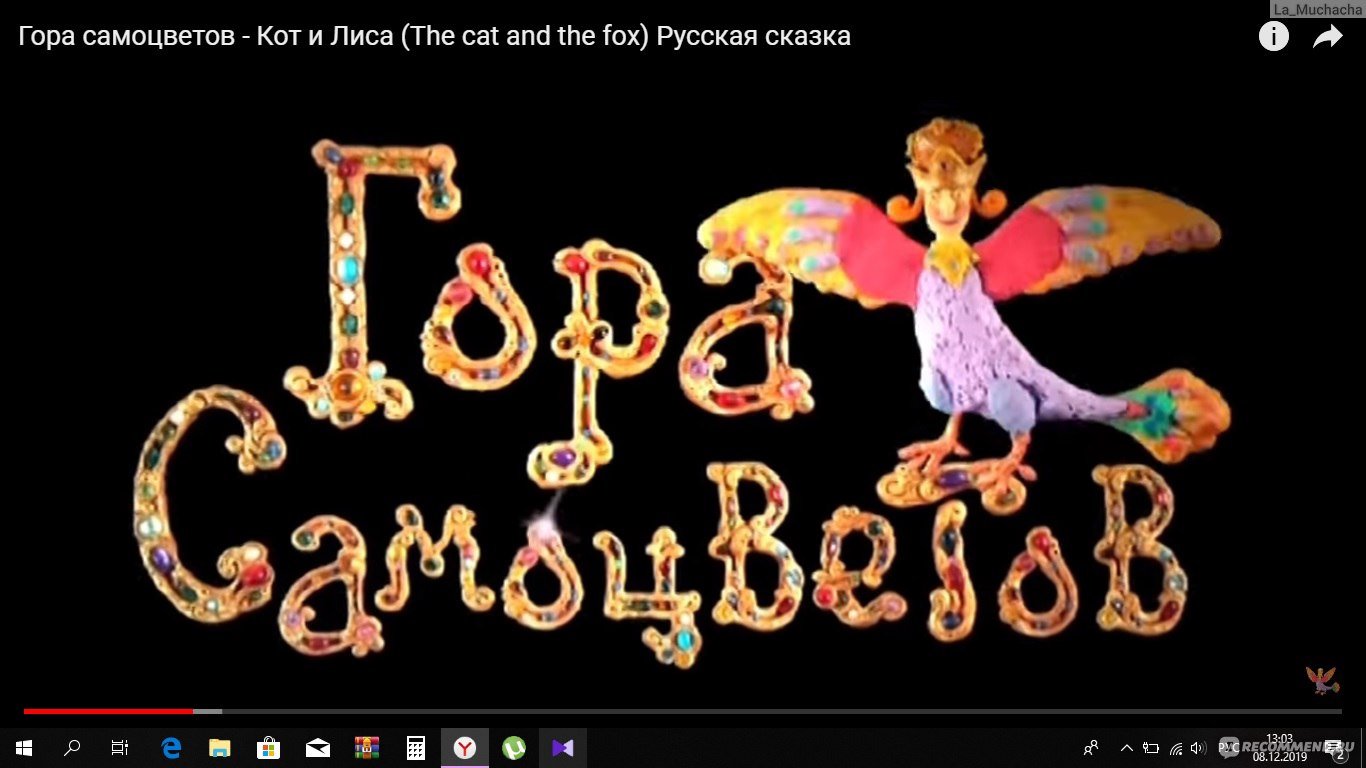The image size is (1366, 768).
Task: Open the volume control in the tray
Action: tap(1197, 747)
